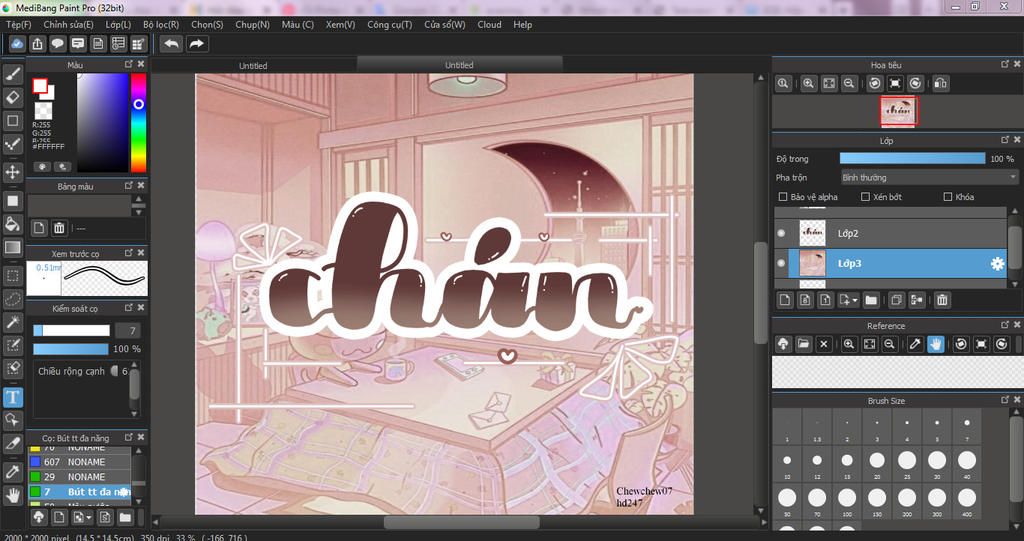This screenshot has width=1024, height=541.
Task: Open the Chỉnh sửa(E) menu
Action: click(68, 24)
